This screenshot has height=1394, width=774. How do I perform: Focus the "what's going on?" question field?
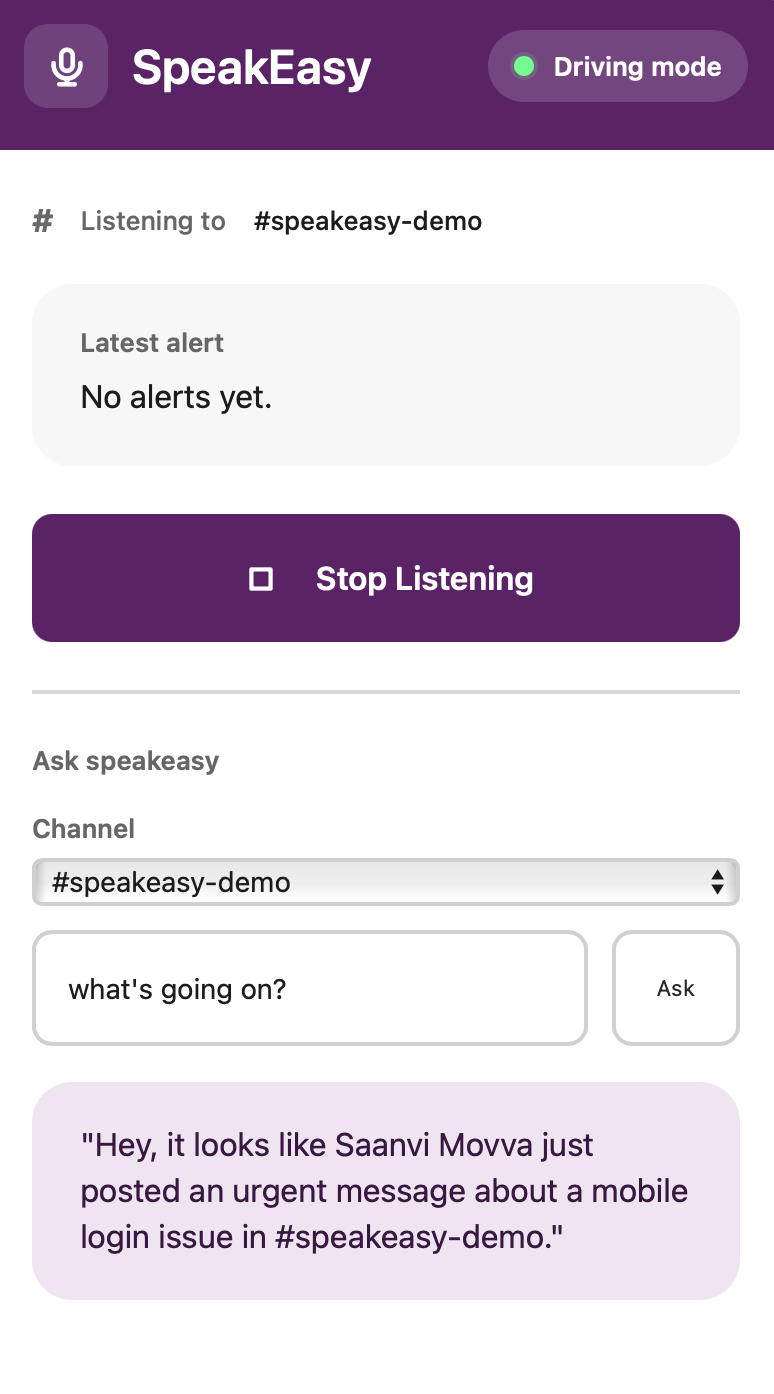(310, 988)
